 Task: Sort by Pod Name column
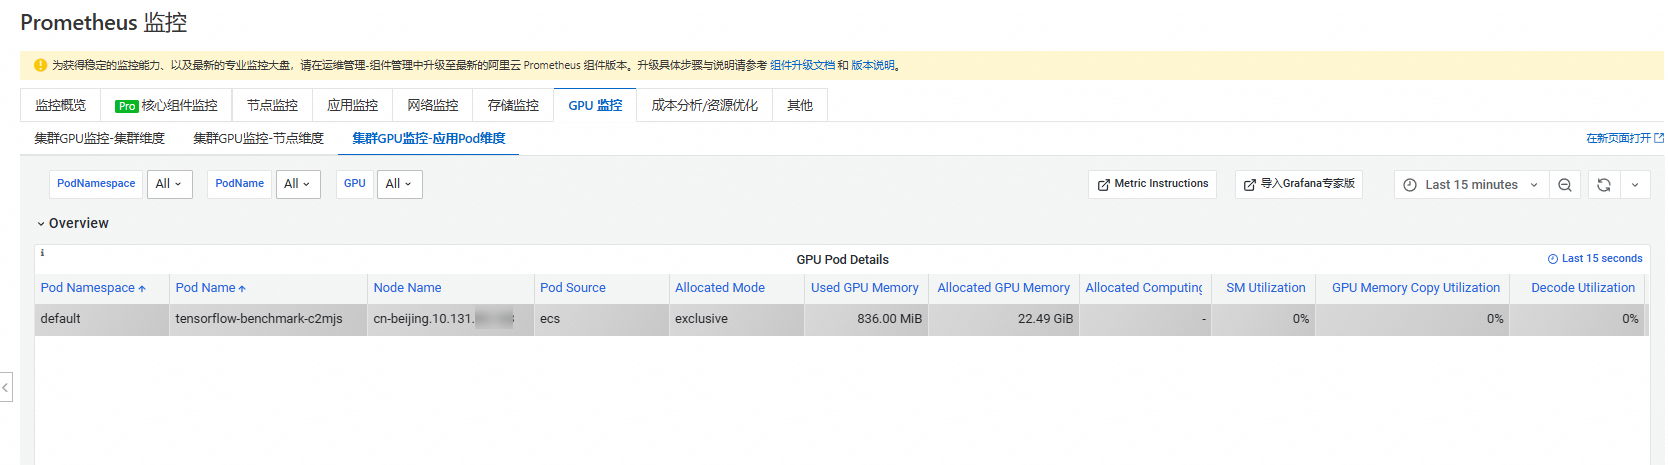coord(210,288)
